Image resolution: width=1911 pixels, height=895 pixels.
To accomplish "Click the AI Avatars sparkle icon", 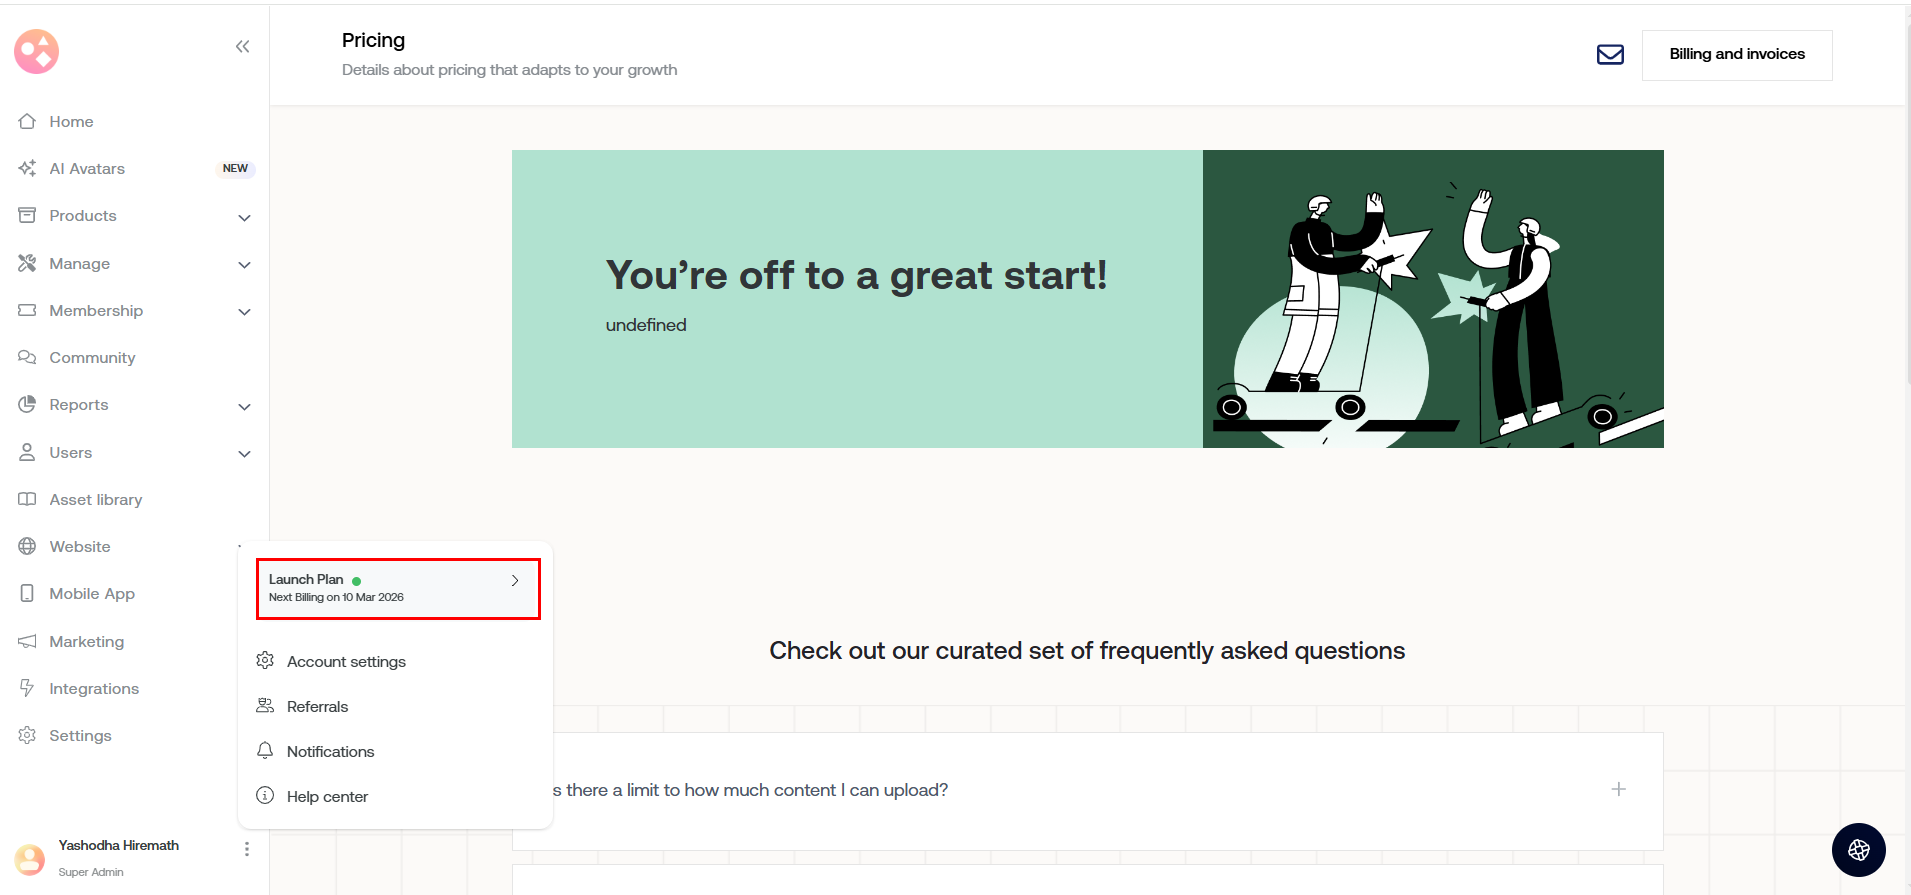I will pyautogui.click(x=27, y=168).
